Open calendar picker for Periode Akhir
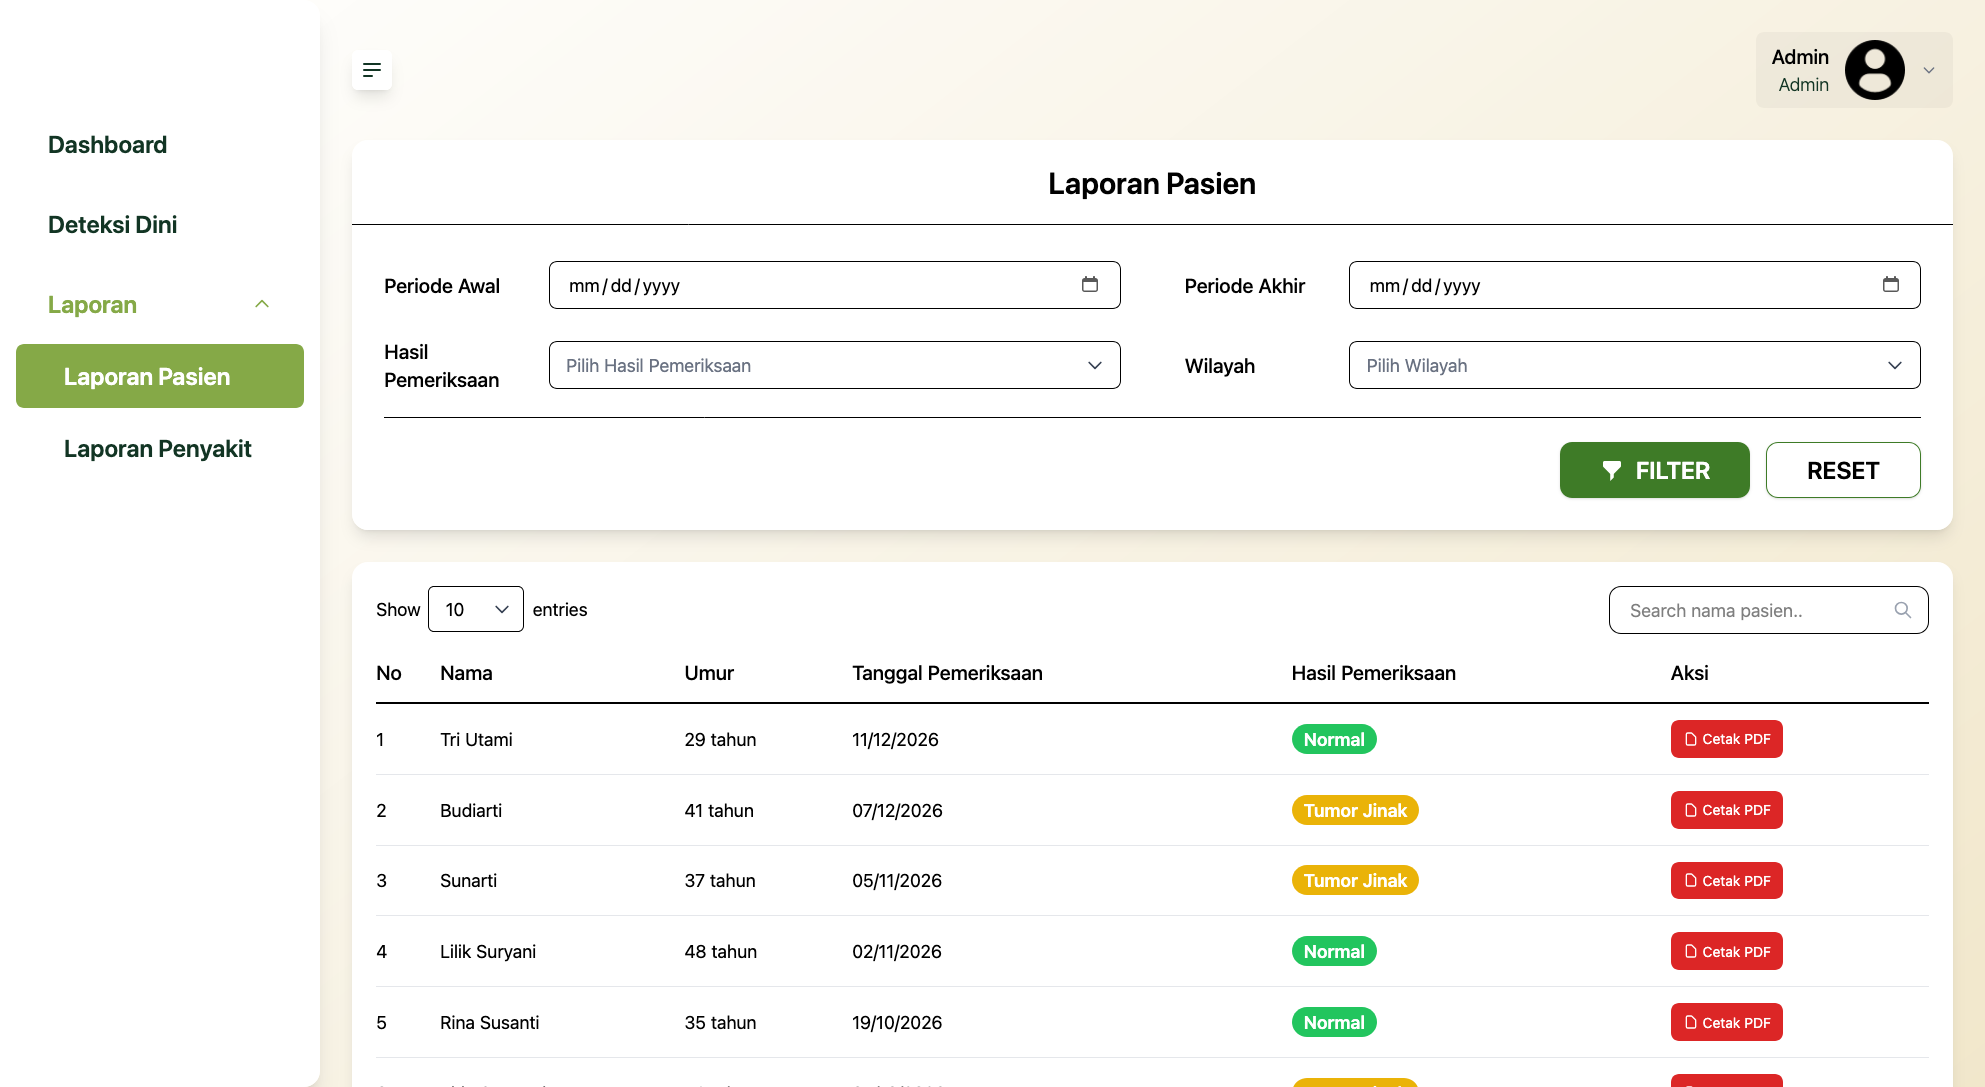 pos(1890,285)
